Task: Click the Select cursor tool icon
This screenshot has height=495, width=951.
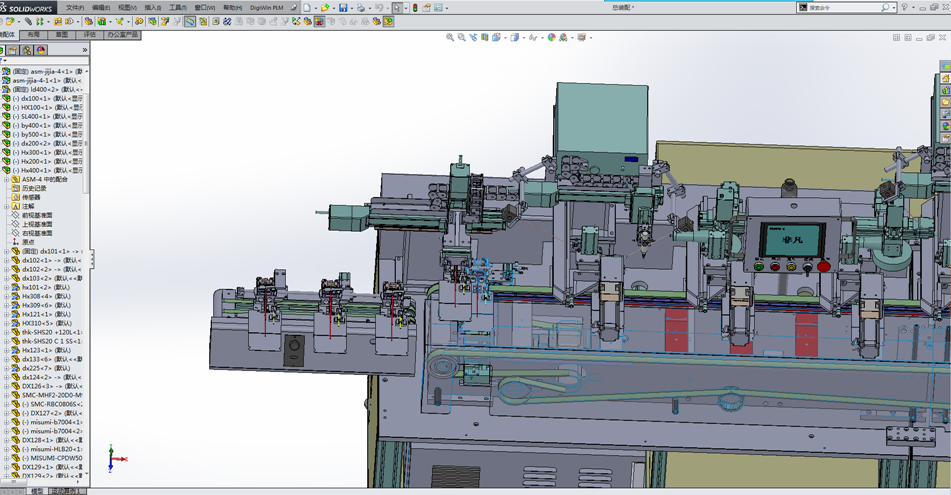Action: click(397, 7)
